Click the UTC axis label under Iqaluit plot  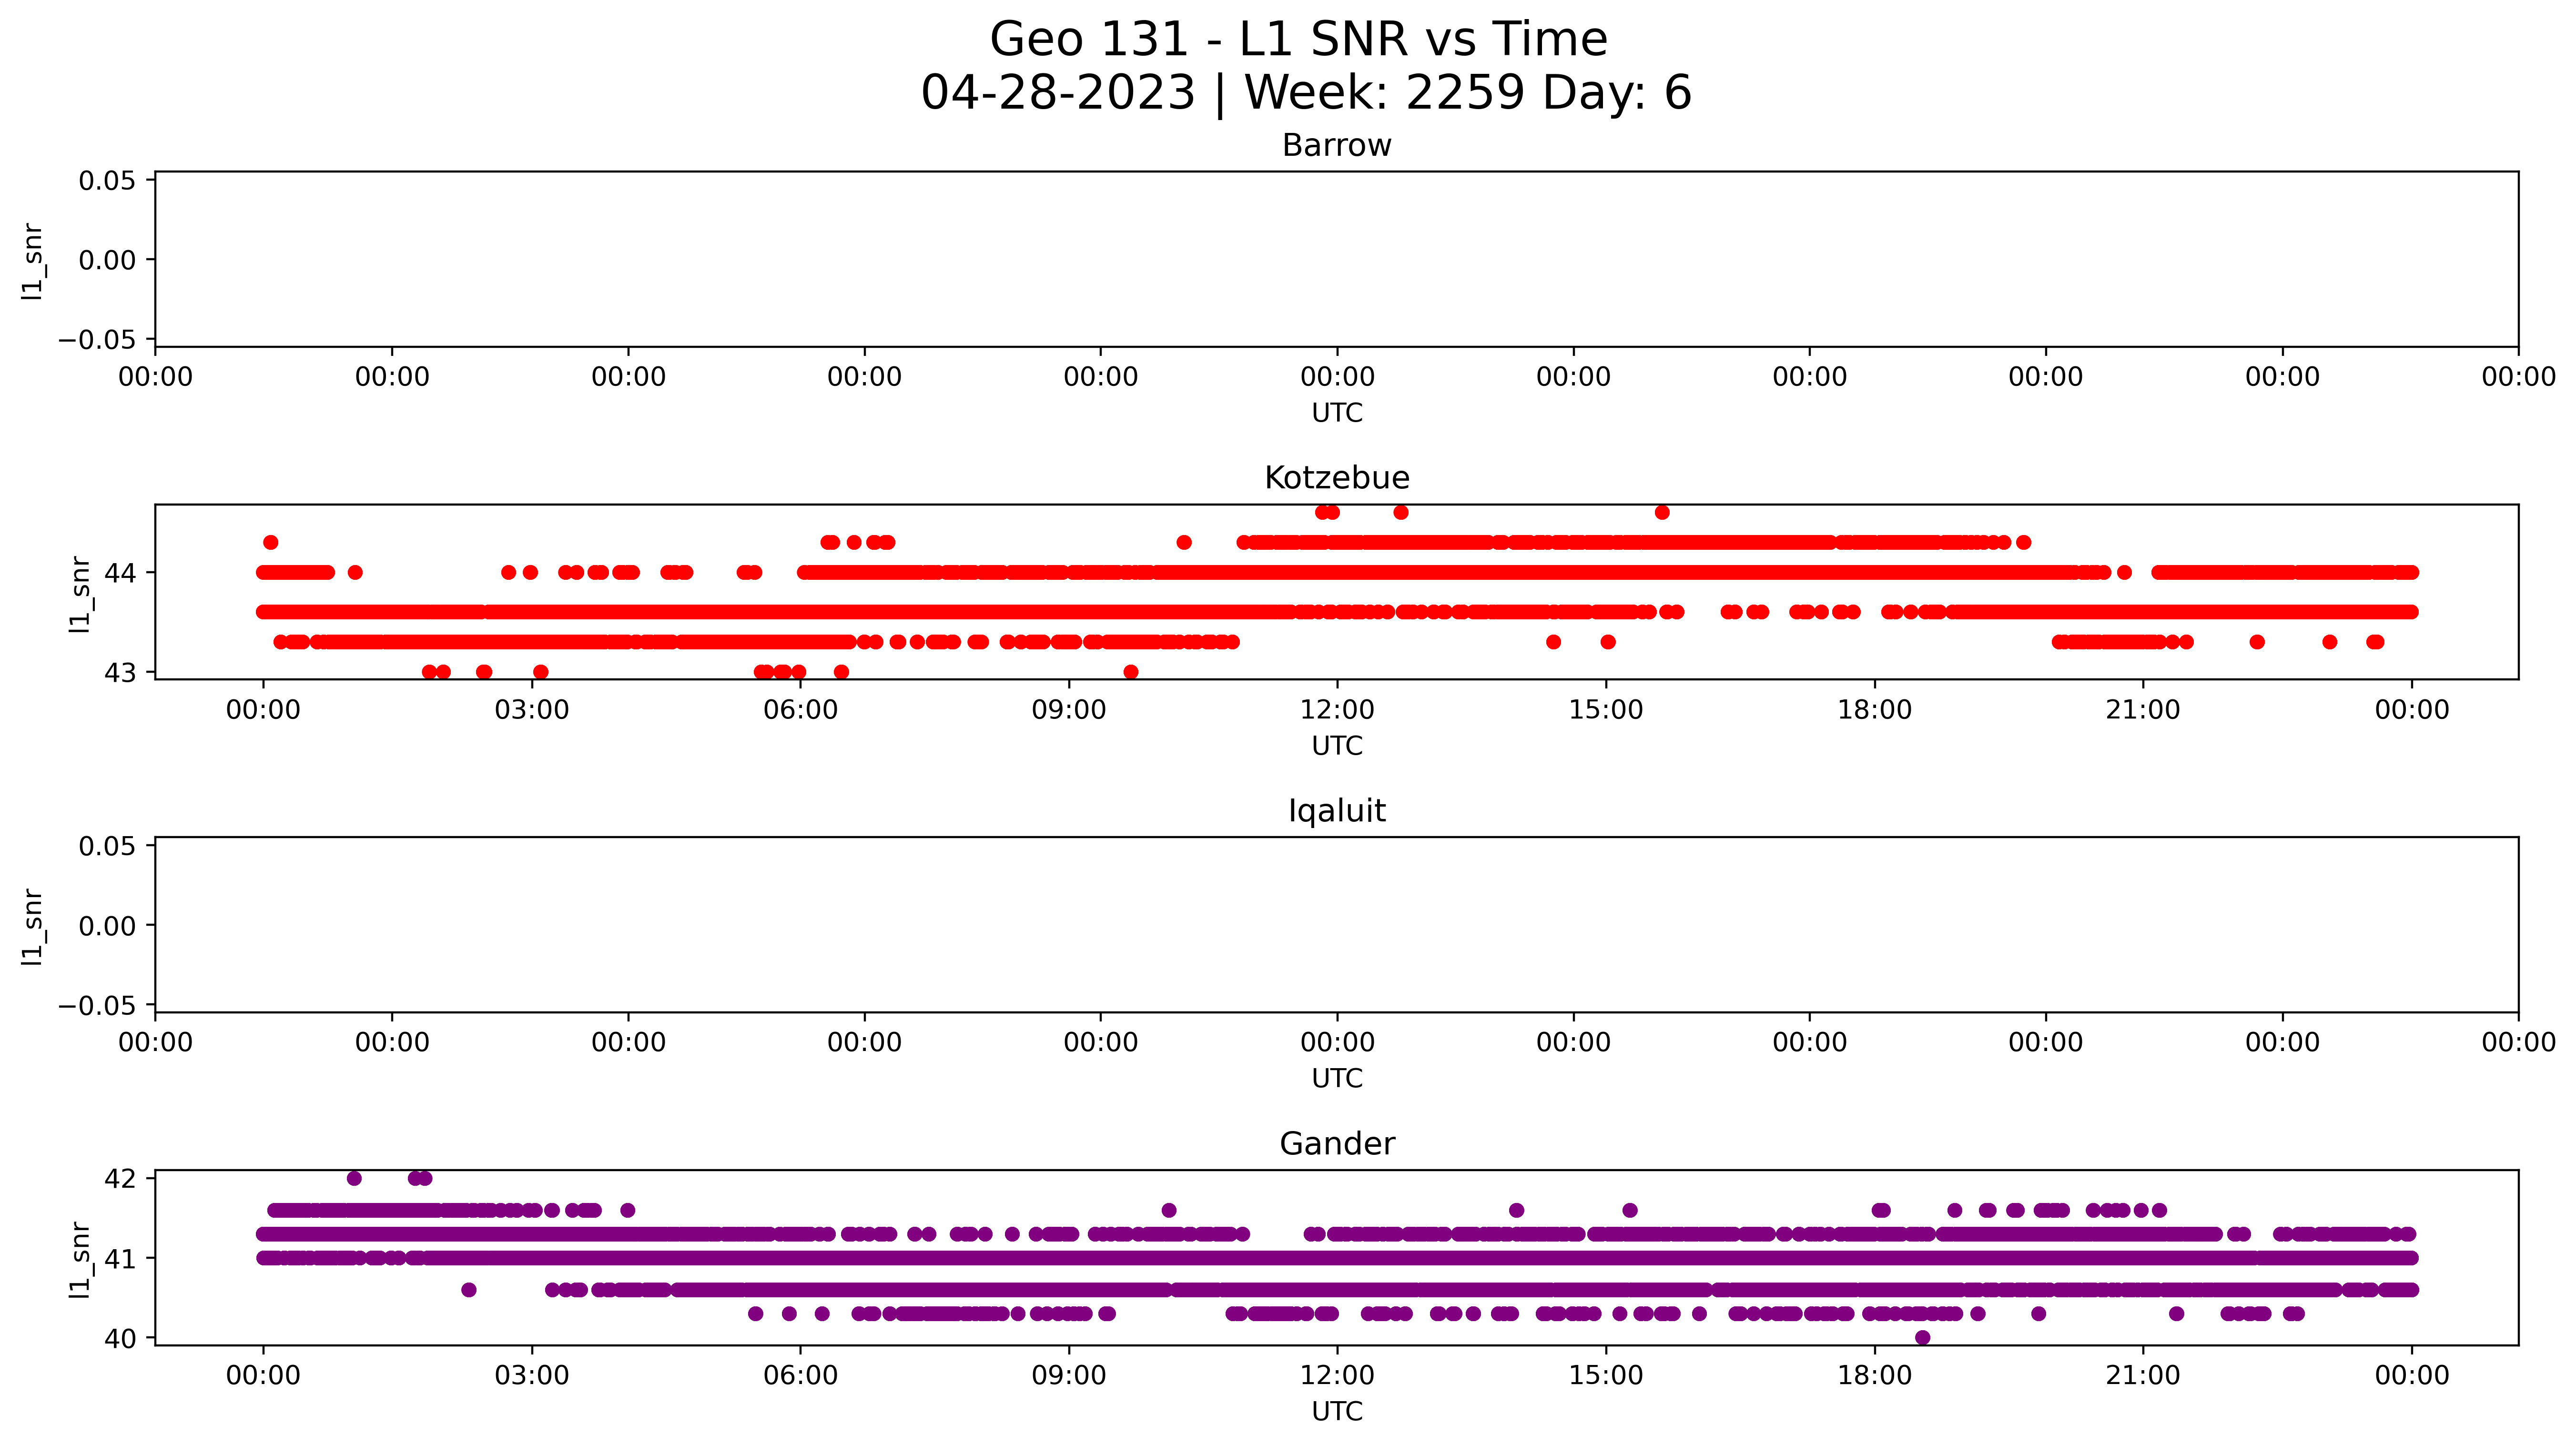pos(1336,1078)
